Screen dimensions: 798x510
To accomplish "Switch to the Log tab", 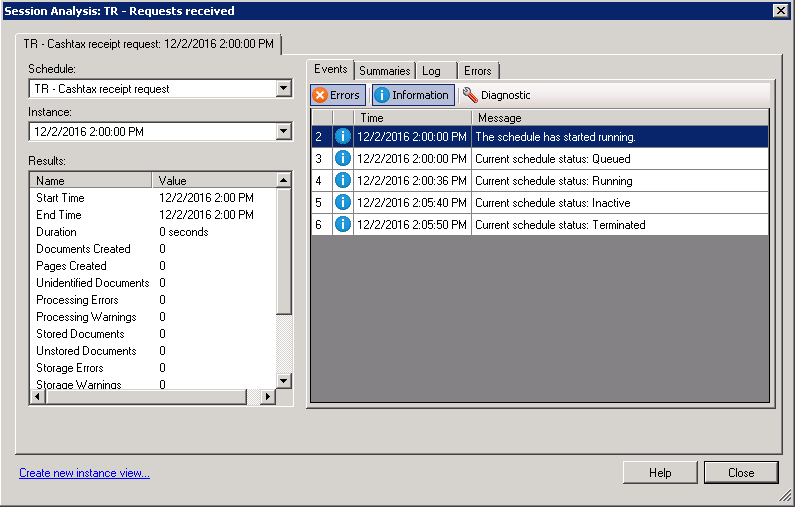I will 436,71.
